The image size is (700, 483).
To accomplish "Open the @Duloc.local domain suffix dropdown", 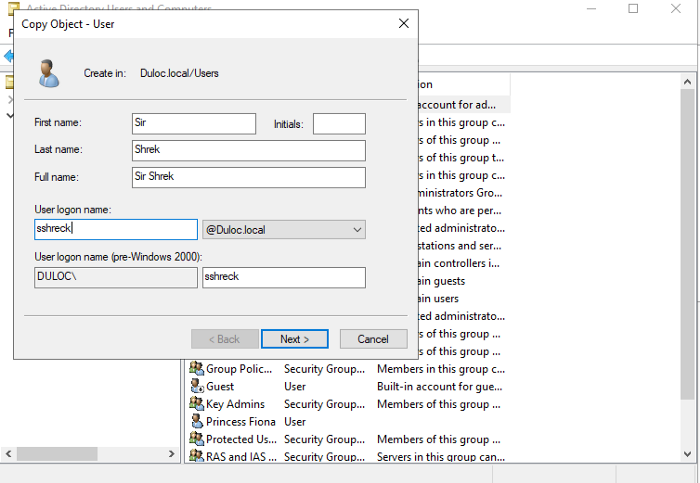I will 284,229.
